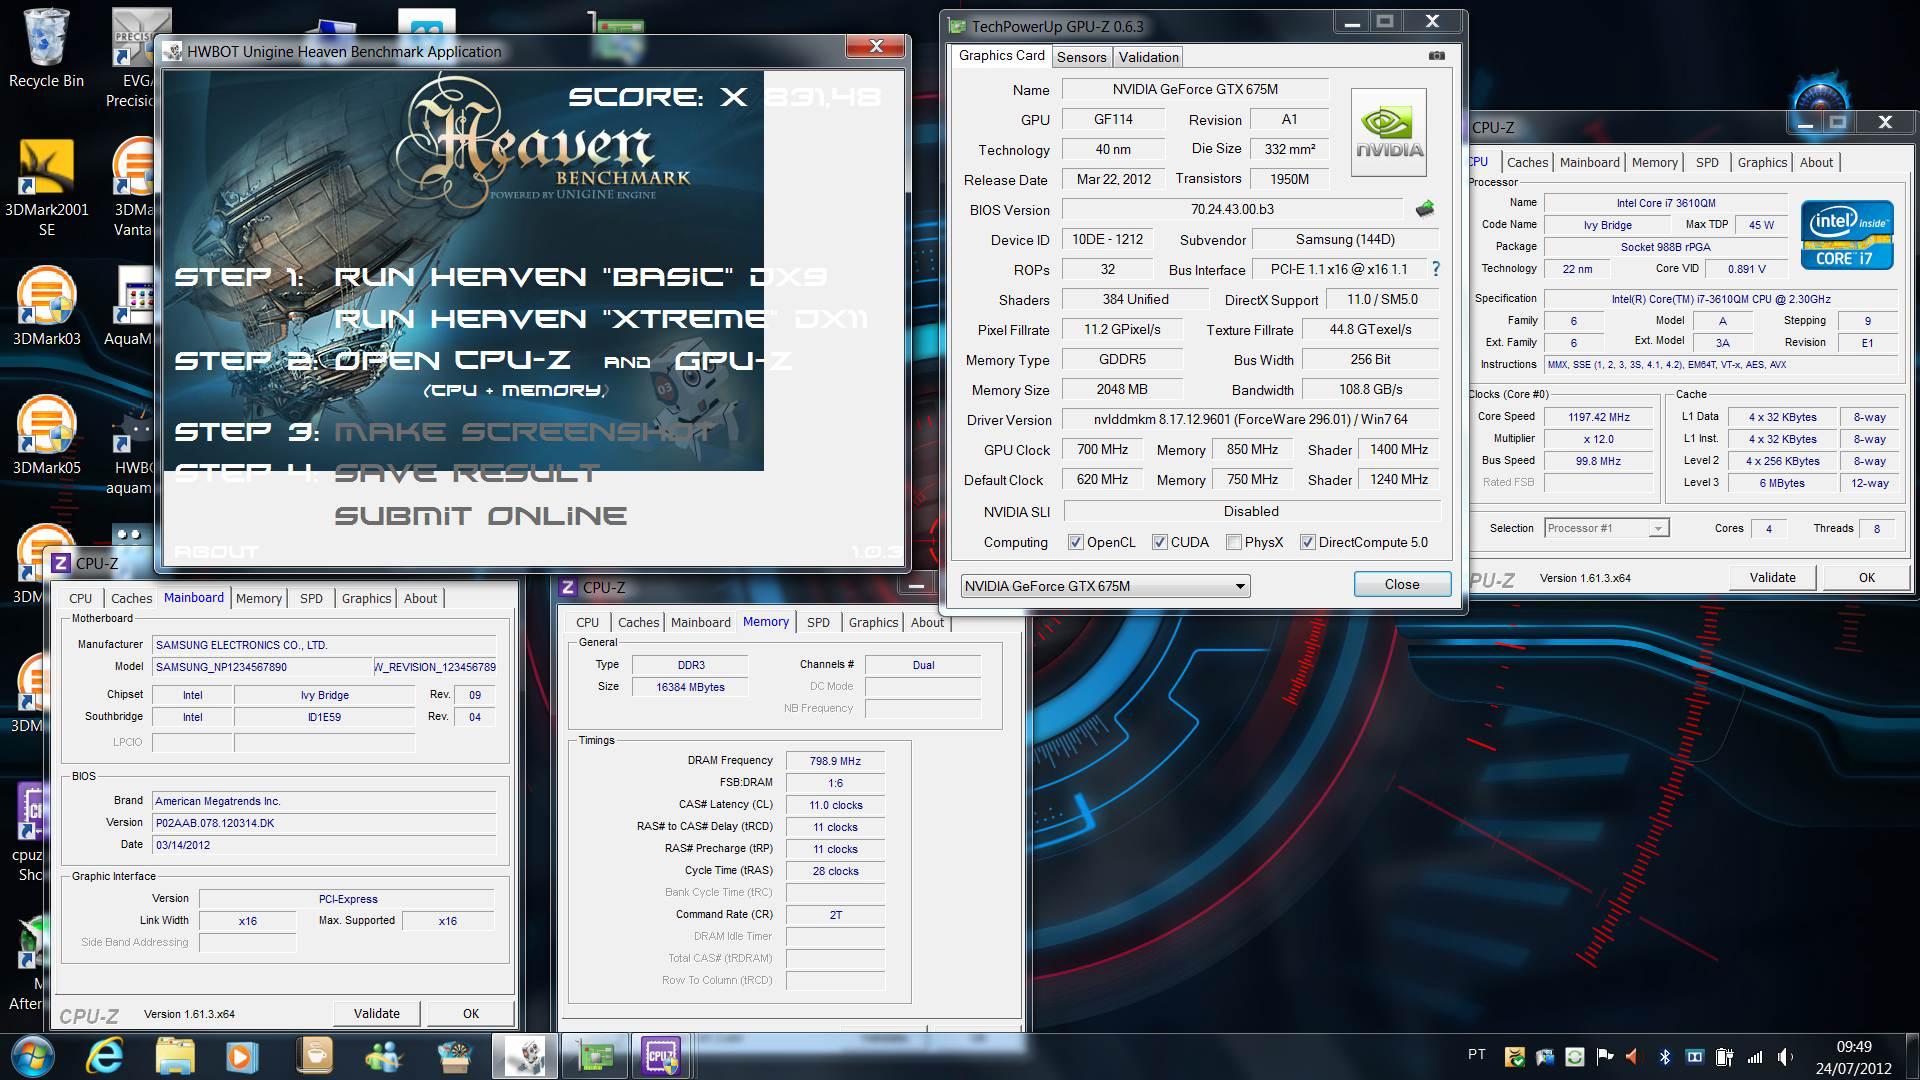Open Windows Media Player from the taskbar
This screenshot has width=1920, height=1080.
click(x=241, y=1056)
